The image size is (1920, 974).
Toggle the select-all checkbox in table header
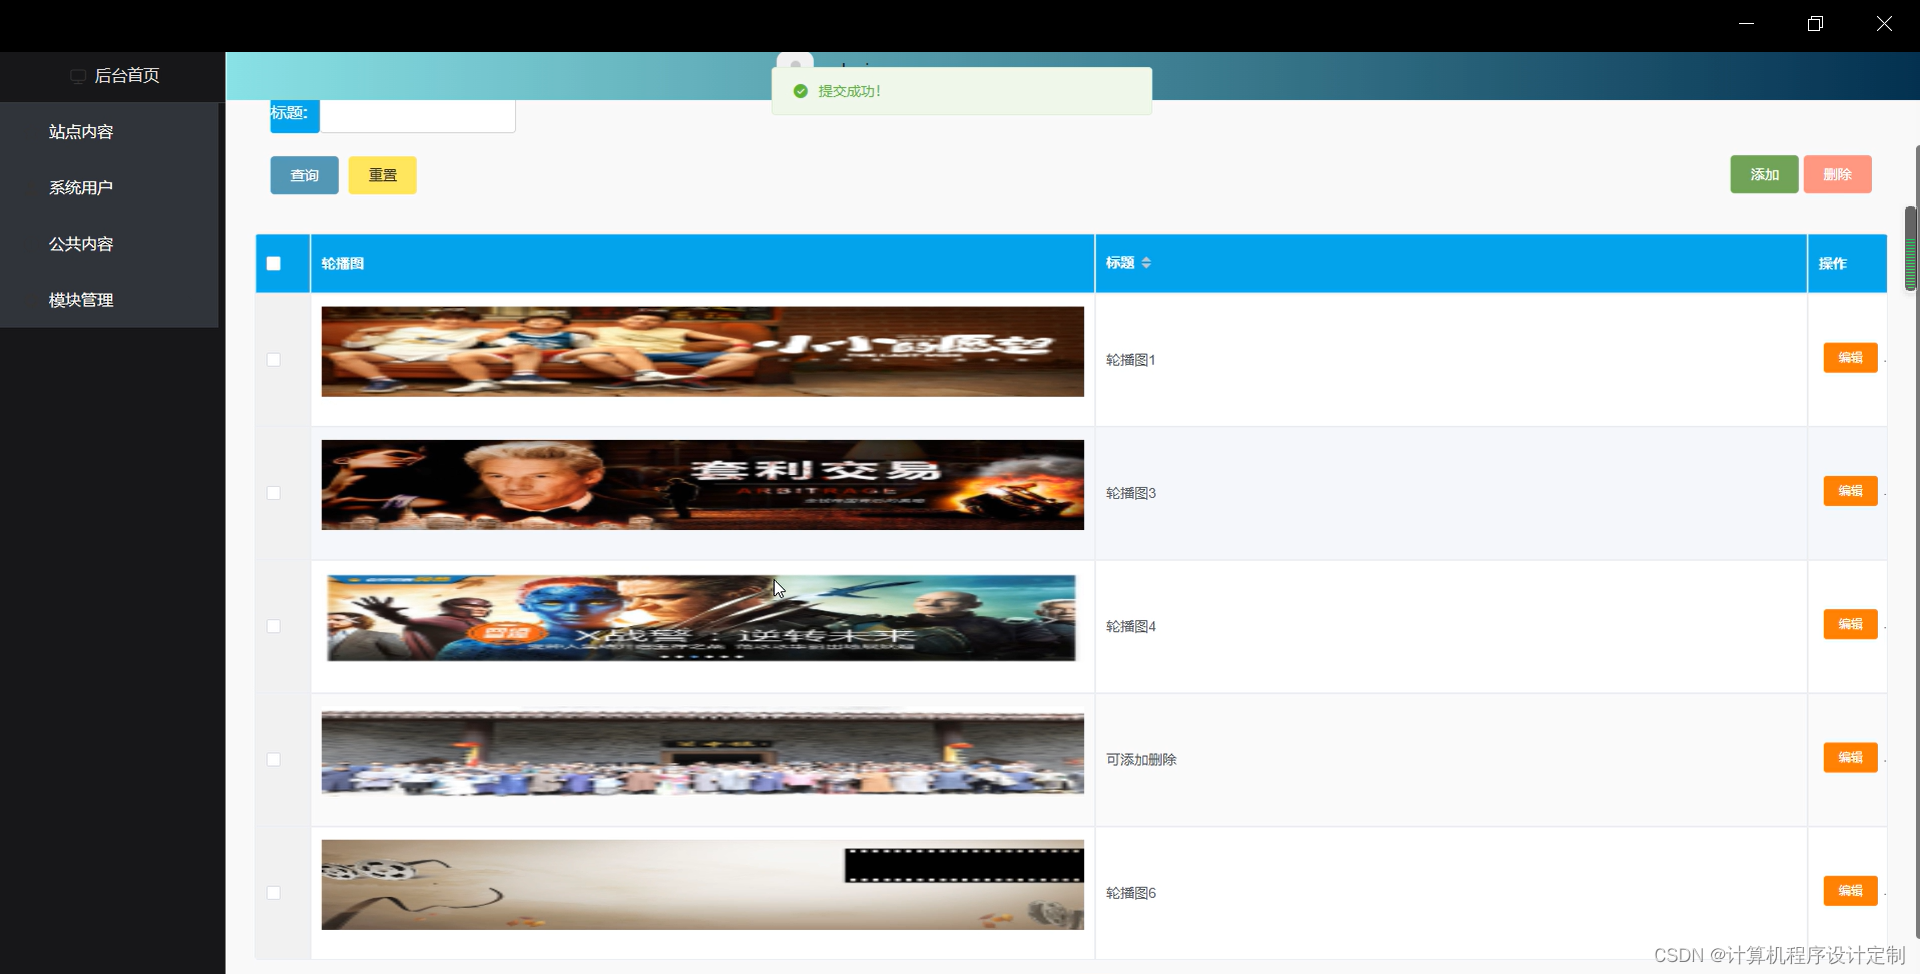pos(274,264)
